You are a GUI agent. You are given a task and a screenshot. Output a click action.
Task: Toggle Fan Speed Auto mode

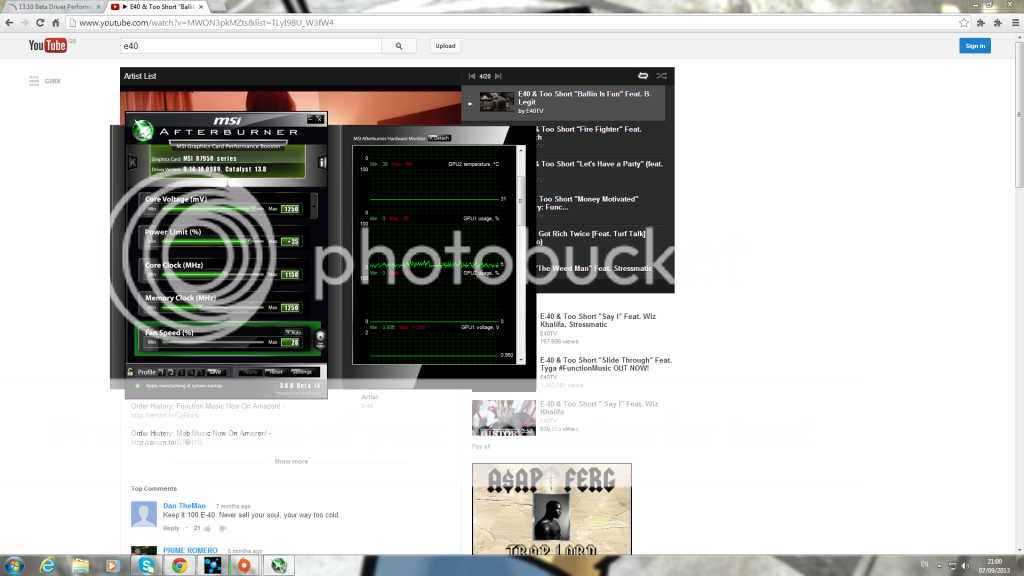(x=293, y=332)
